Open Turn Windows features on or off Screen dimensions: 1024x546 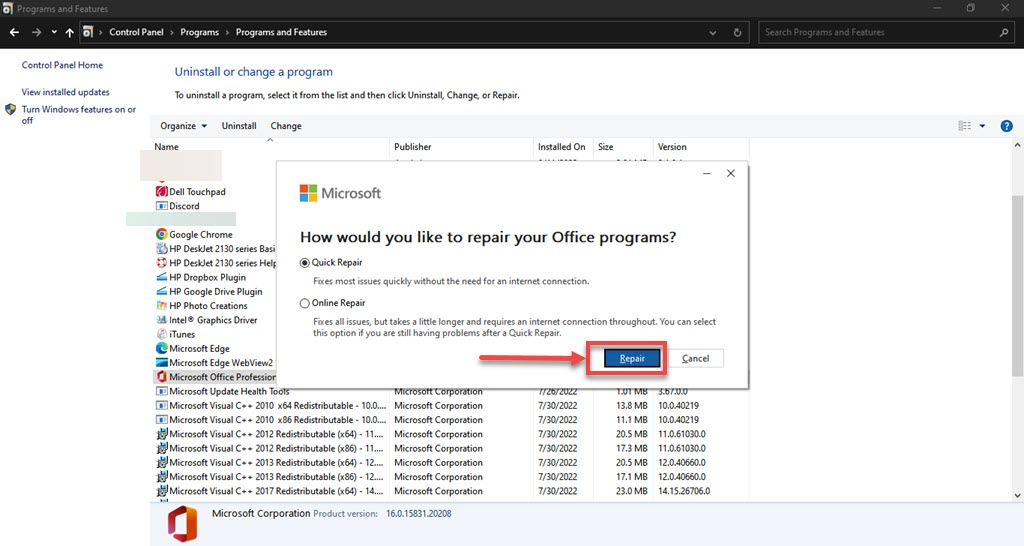click(x=78, y=114)
